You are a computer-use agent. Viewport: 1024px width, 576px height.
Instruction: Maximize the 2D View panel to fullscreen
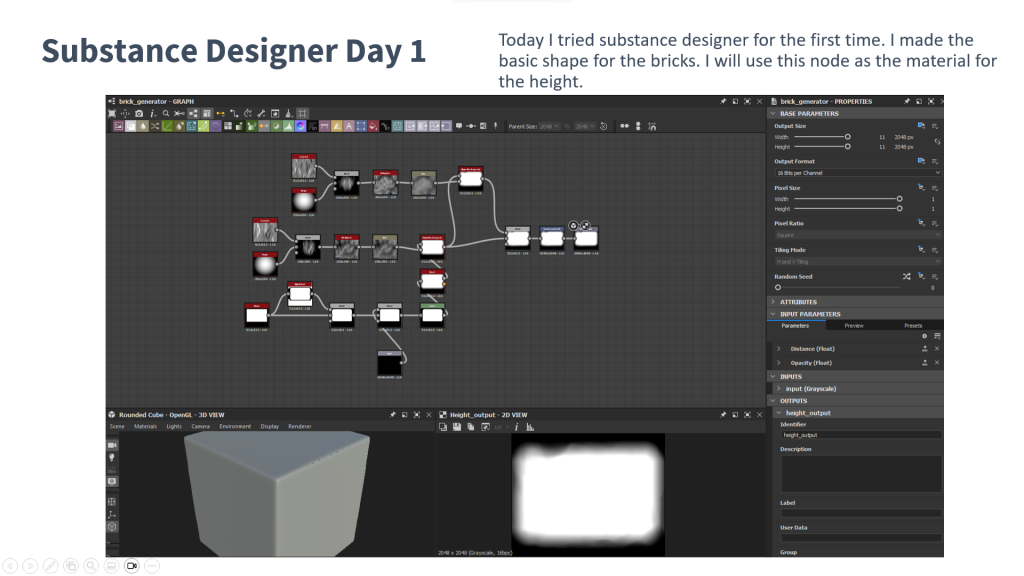(x=748, y=415)
